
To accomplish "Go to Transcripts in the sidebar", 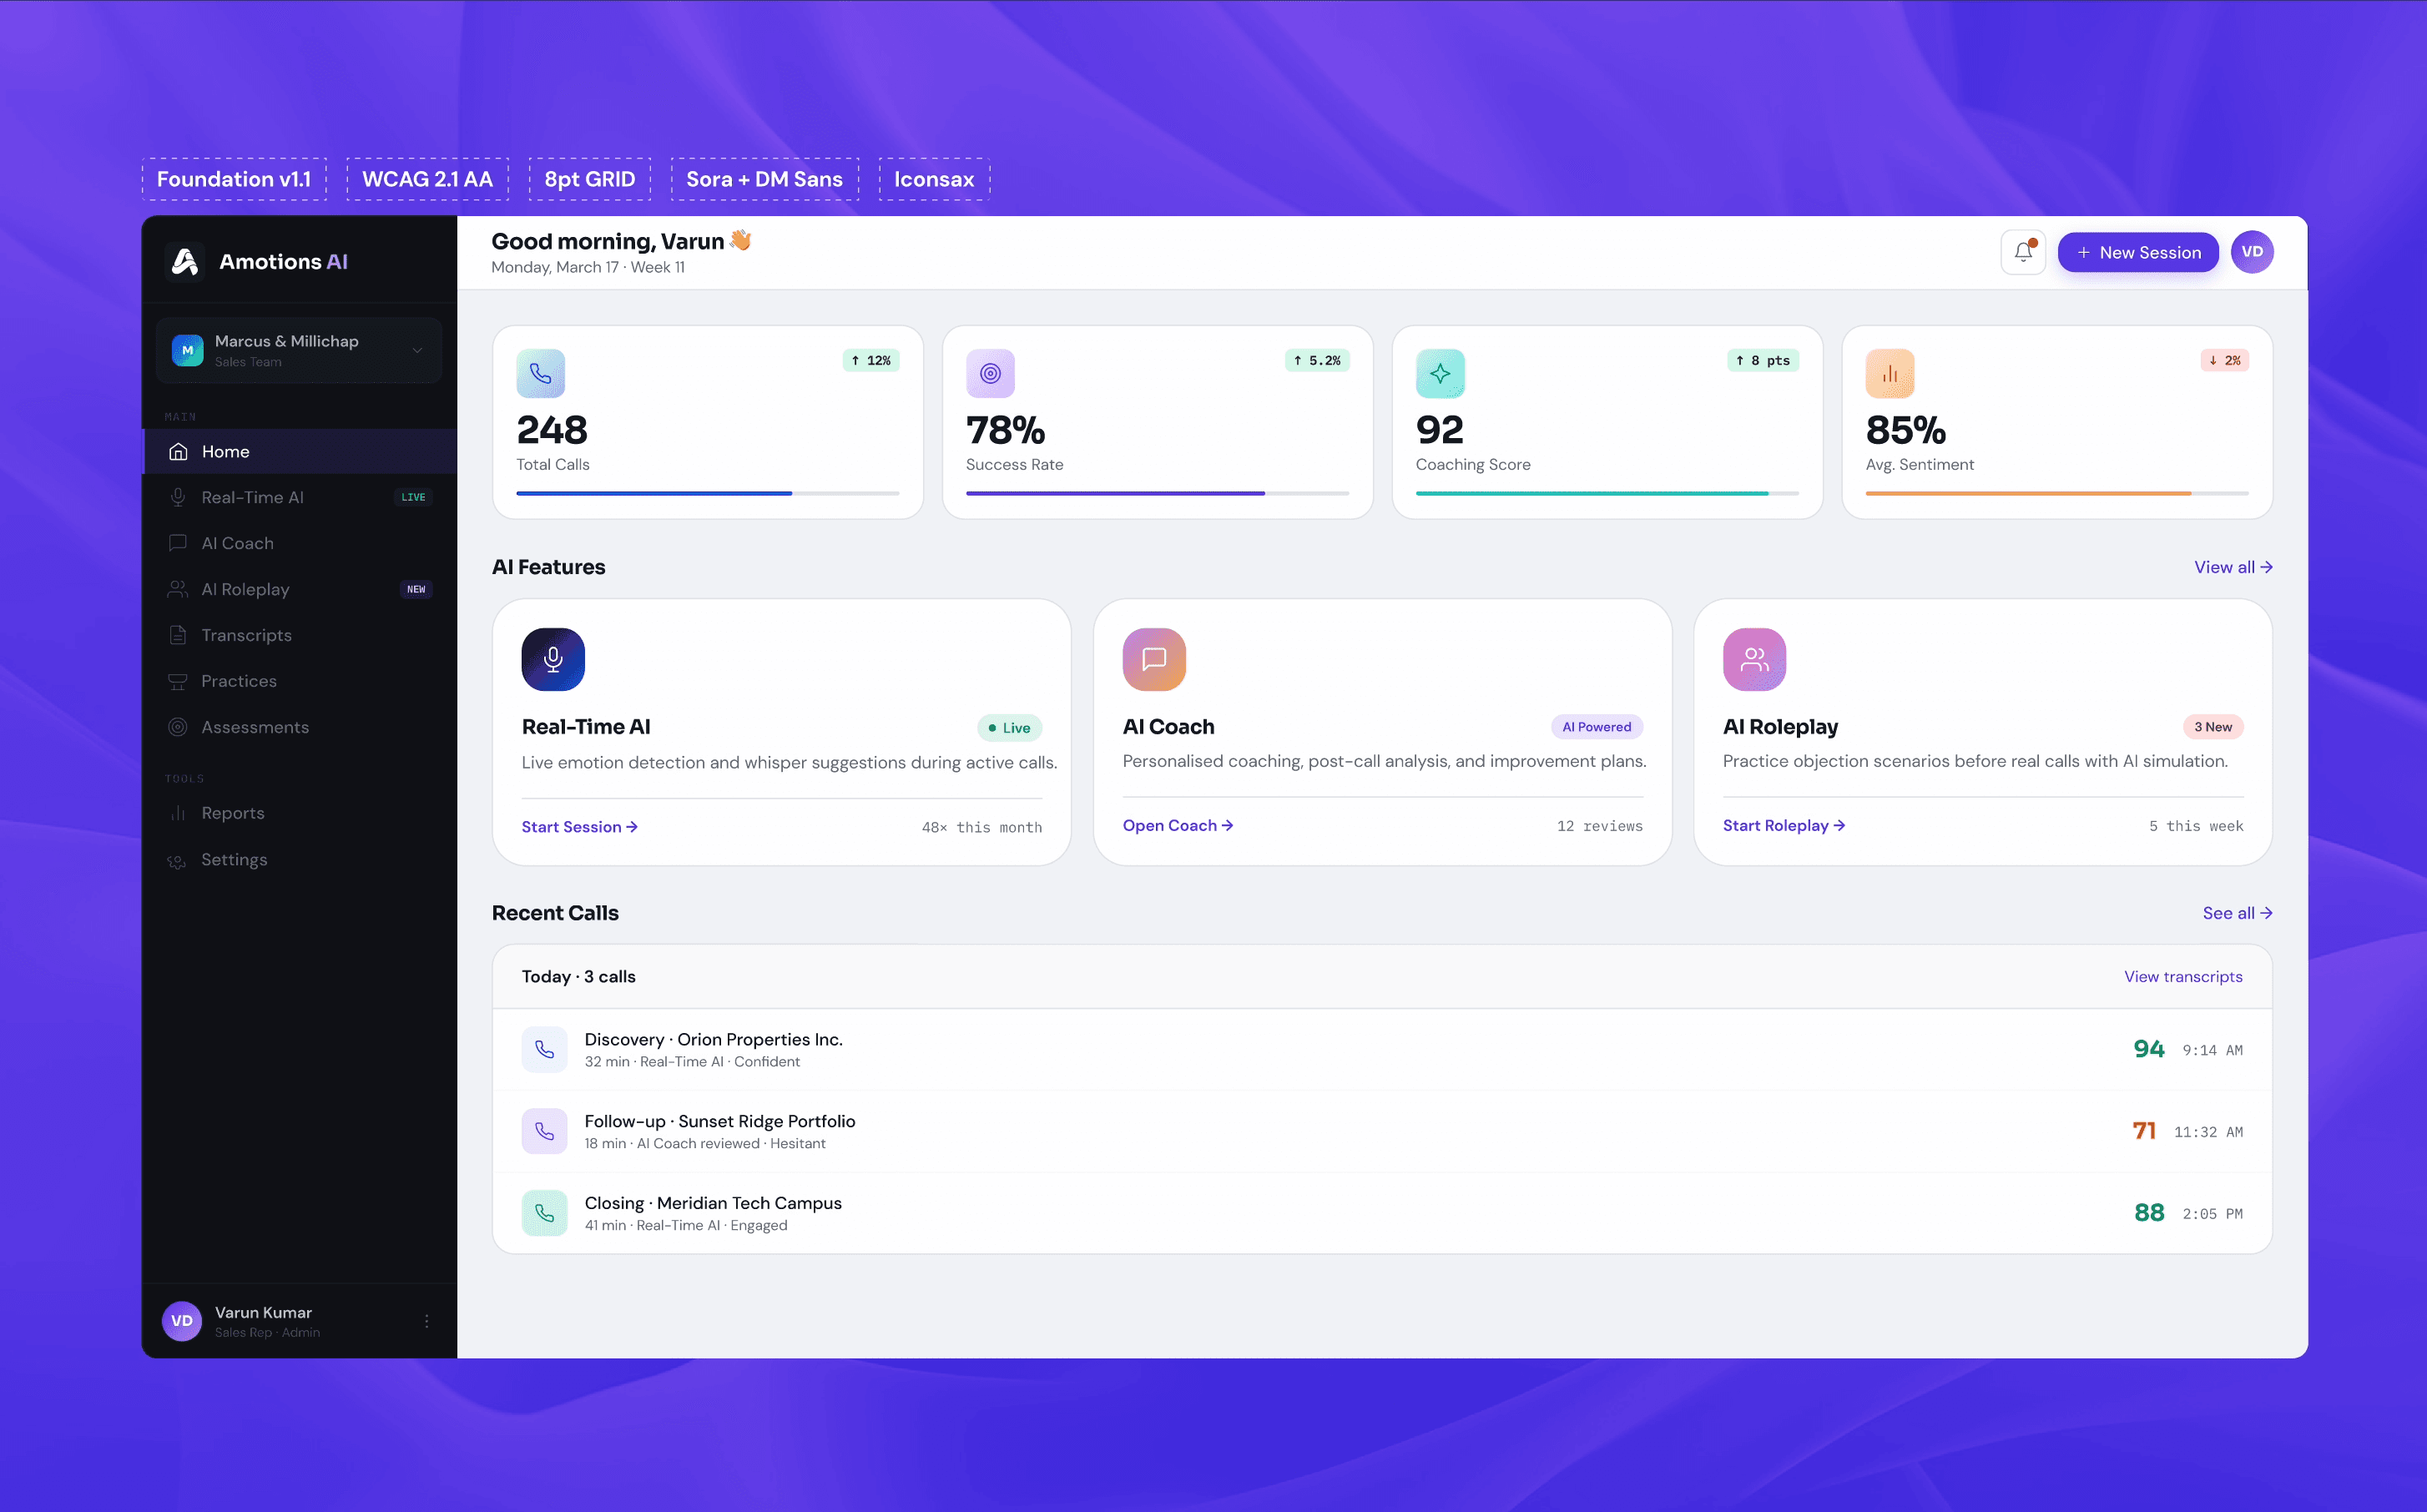I will click(246, 635).
